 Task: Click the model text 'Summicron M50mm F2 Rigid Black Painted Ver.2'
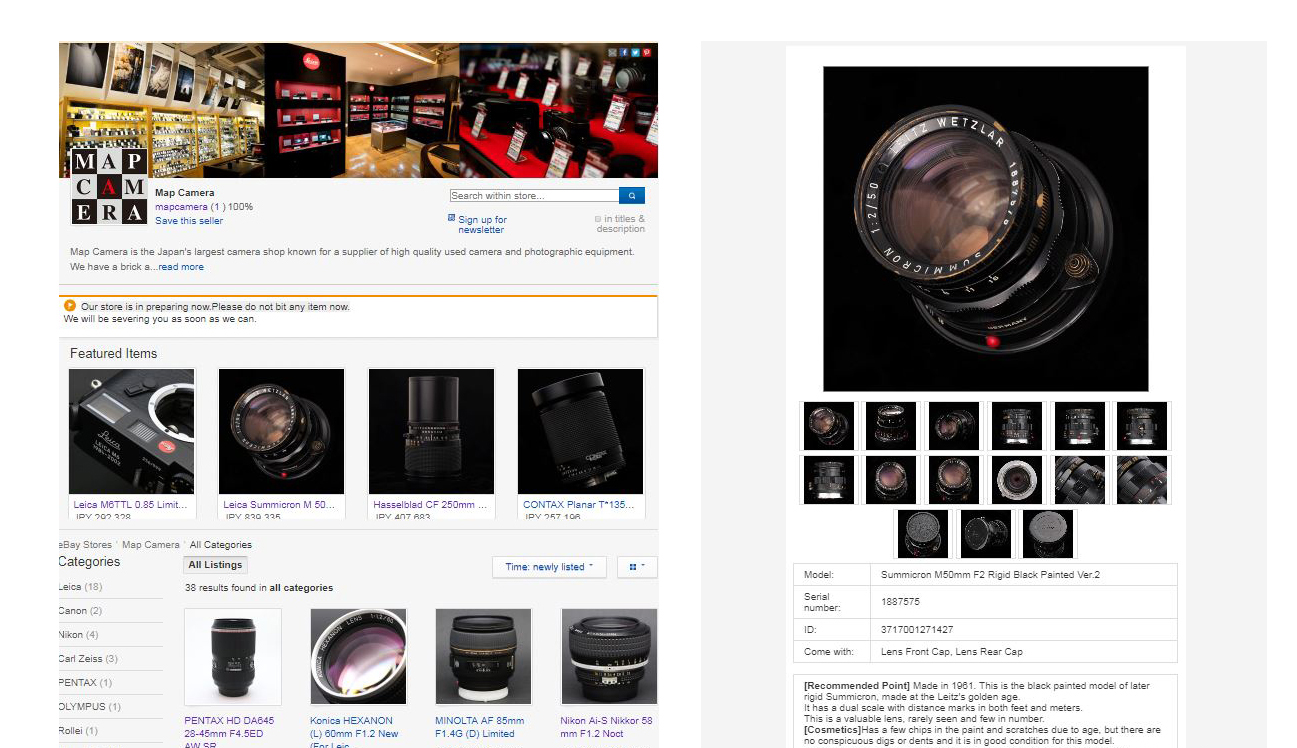pyautogui.click(x=990, y=575)
